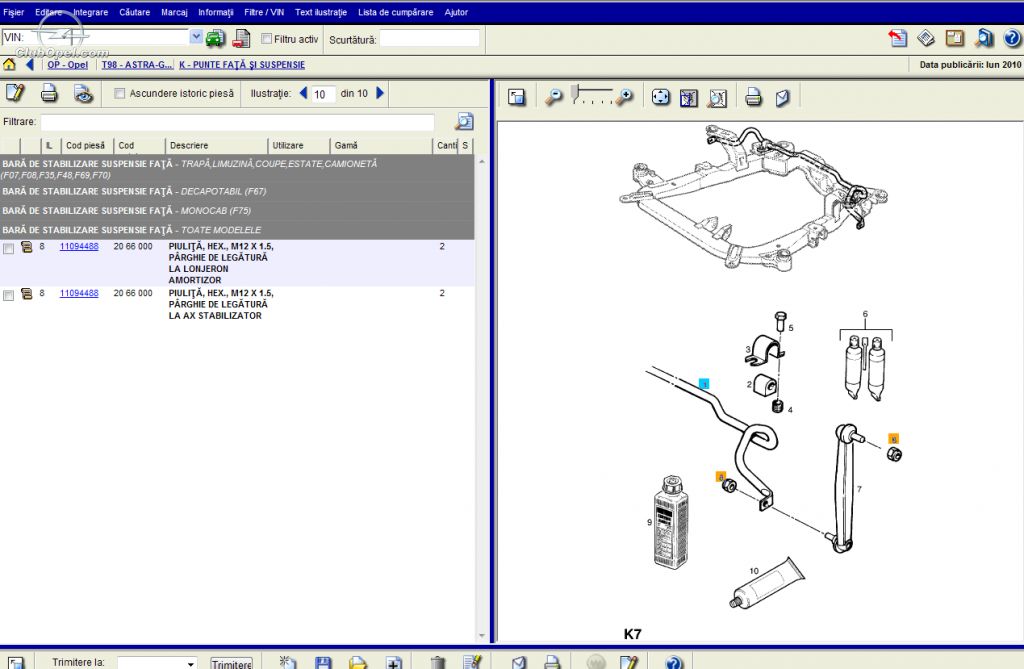The width and height of the screenshot is (1024, 669).
Task: Click the note icon on the LA LONJERON AMORTIZOR row
Action: (27, 247)
